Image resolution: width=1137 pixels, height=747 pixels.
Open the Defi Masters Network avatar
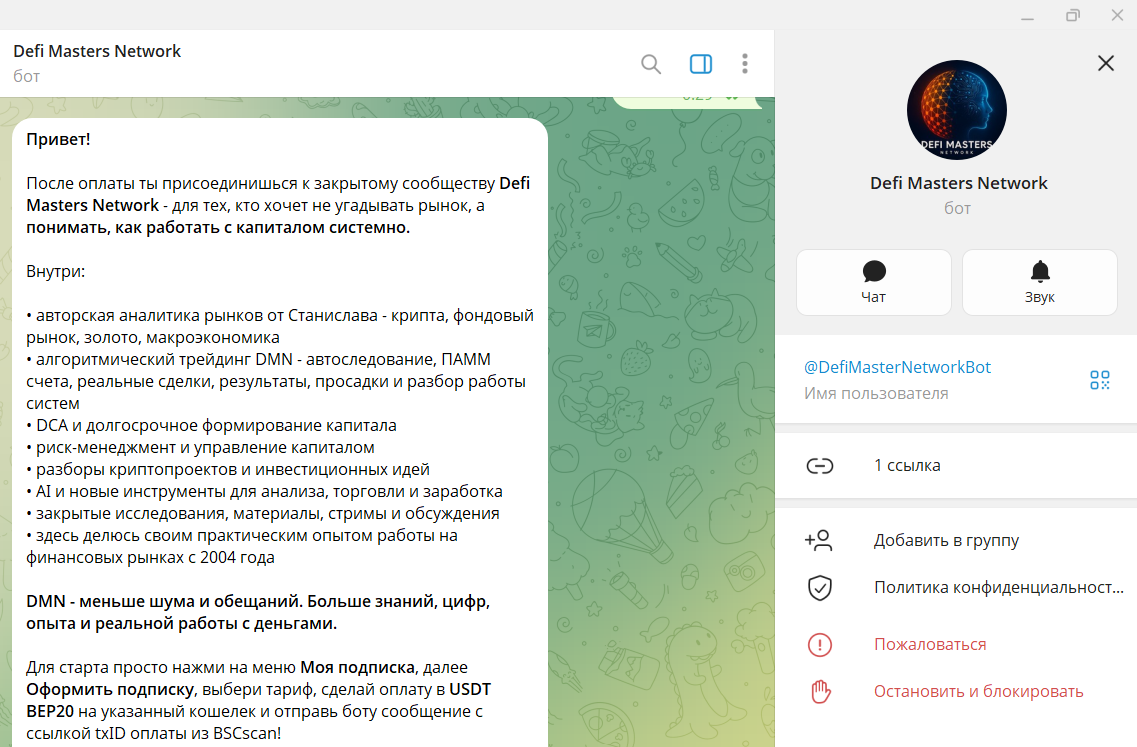pyautogui.click(x=956, y=110)
